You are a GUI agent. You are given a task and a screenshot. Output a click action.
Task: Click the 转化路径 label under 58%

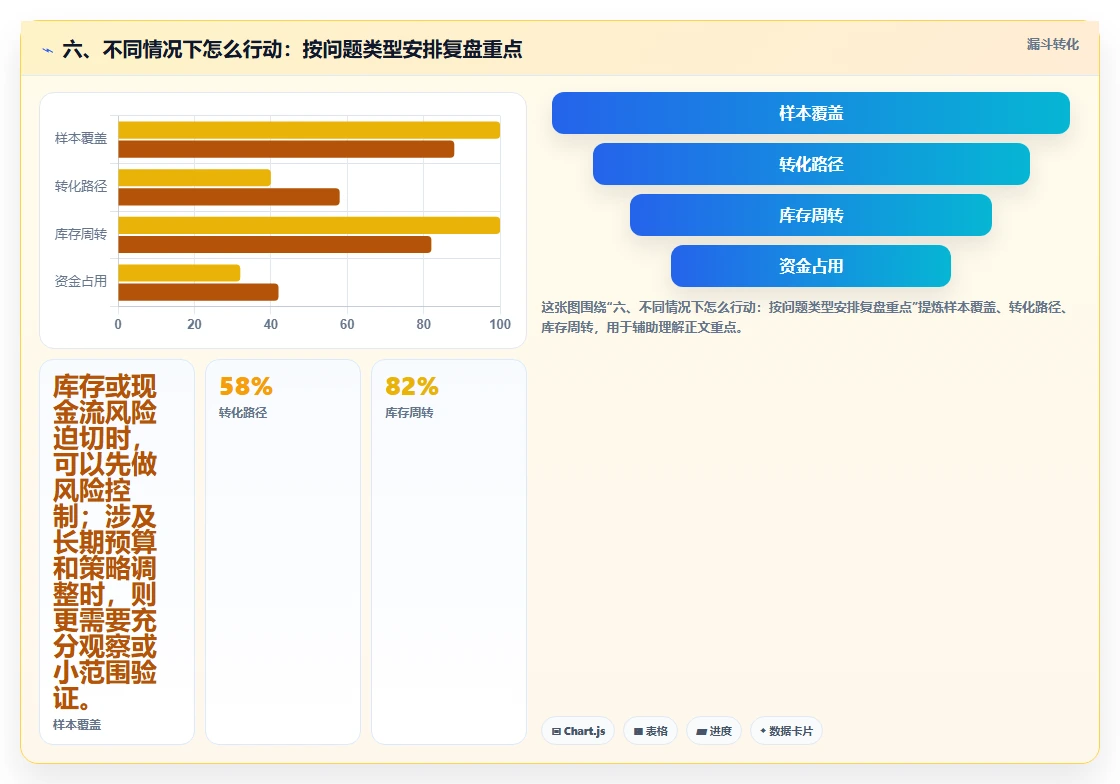coord(243,413)
